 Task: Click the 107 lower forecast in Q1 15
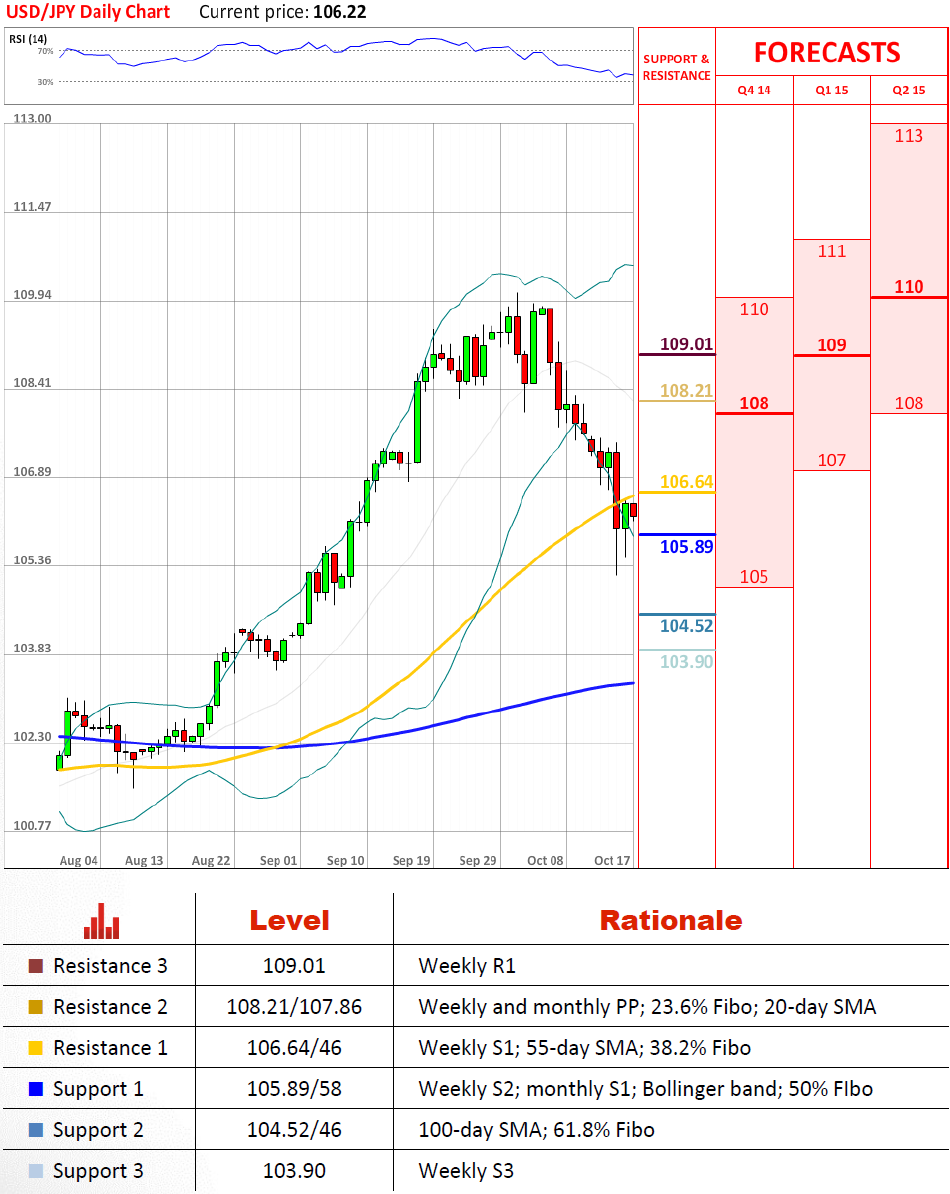[831, 460]
